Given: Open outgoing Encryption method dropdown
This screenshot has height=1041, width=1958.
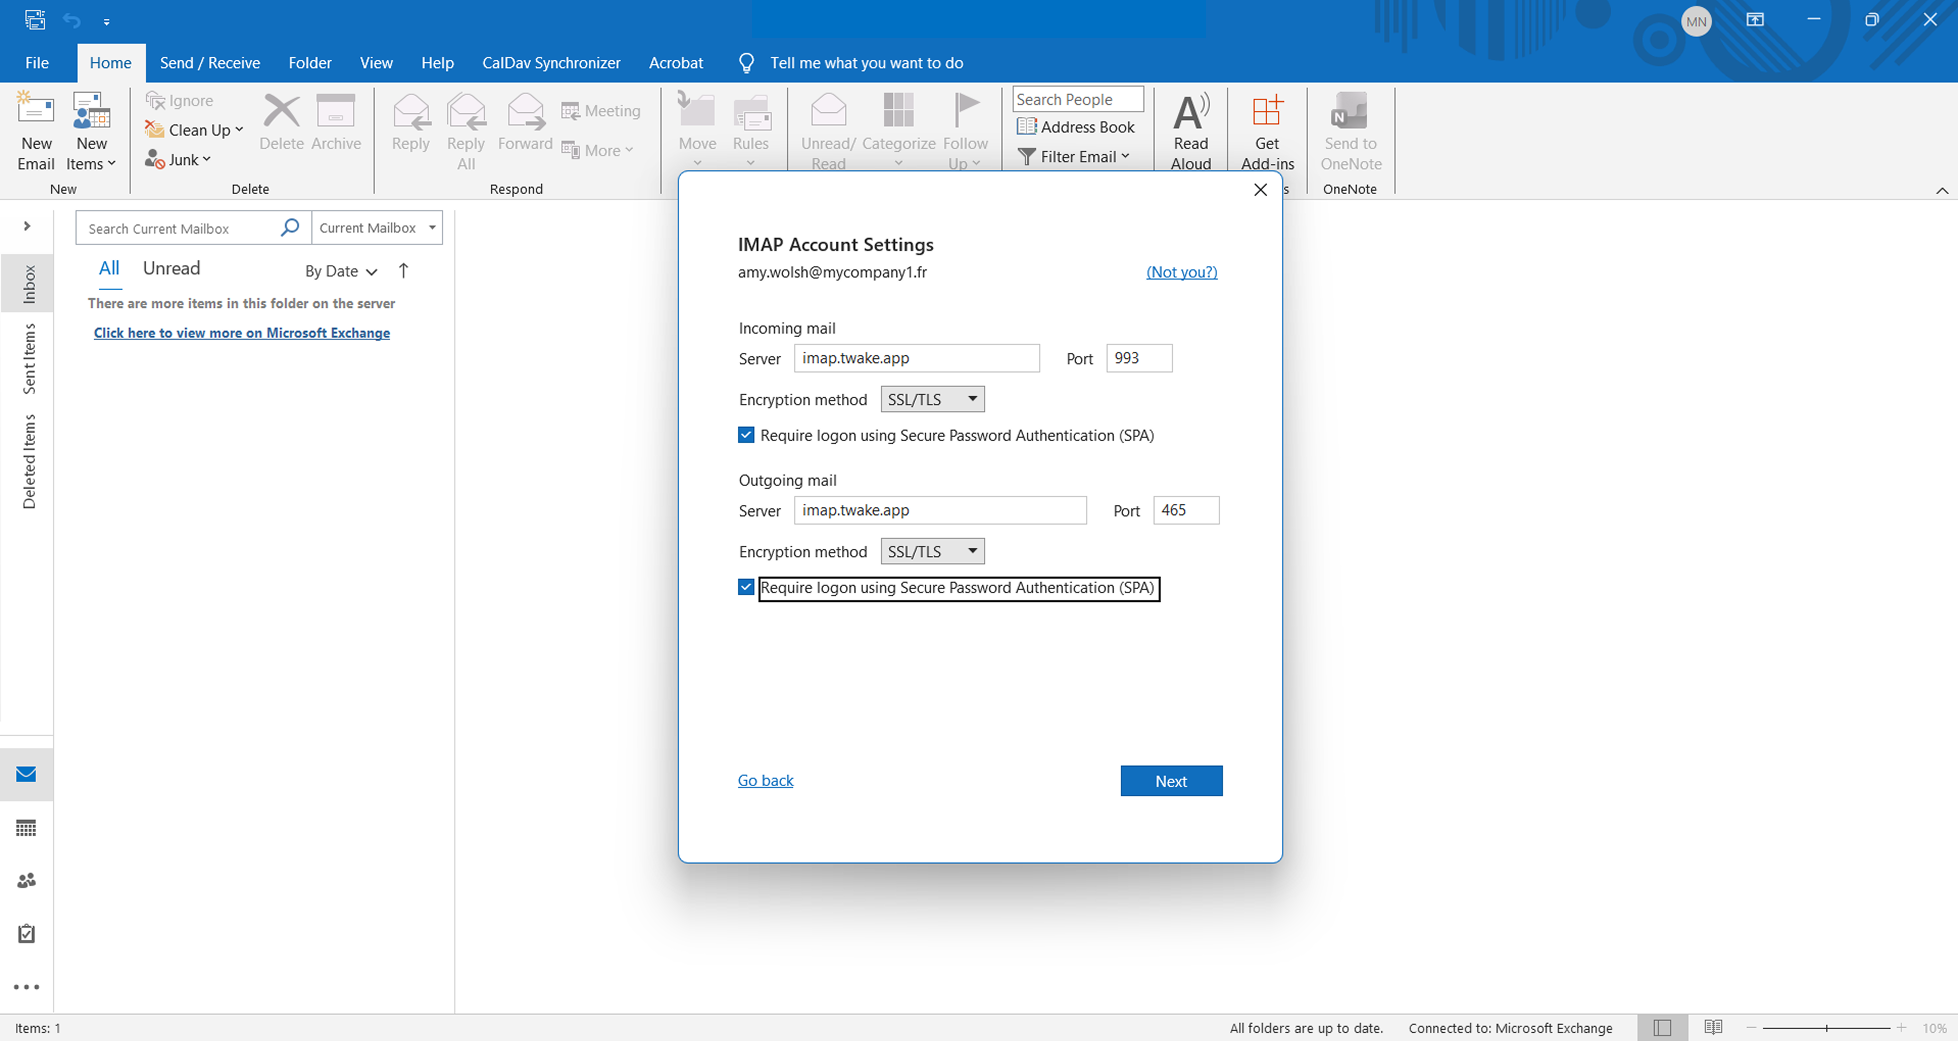Looking at the screenshot, I should 932,551.
